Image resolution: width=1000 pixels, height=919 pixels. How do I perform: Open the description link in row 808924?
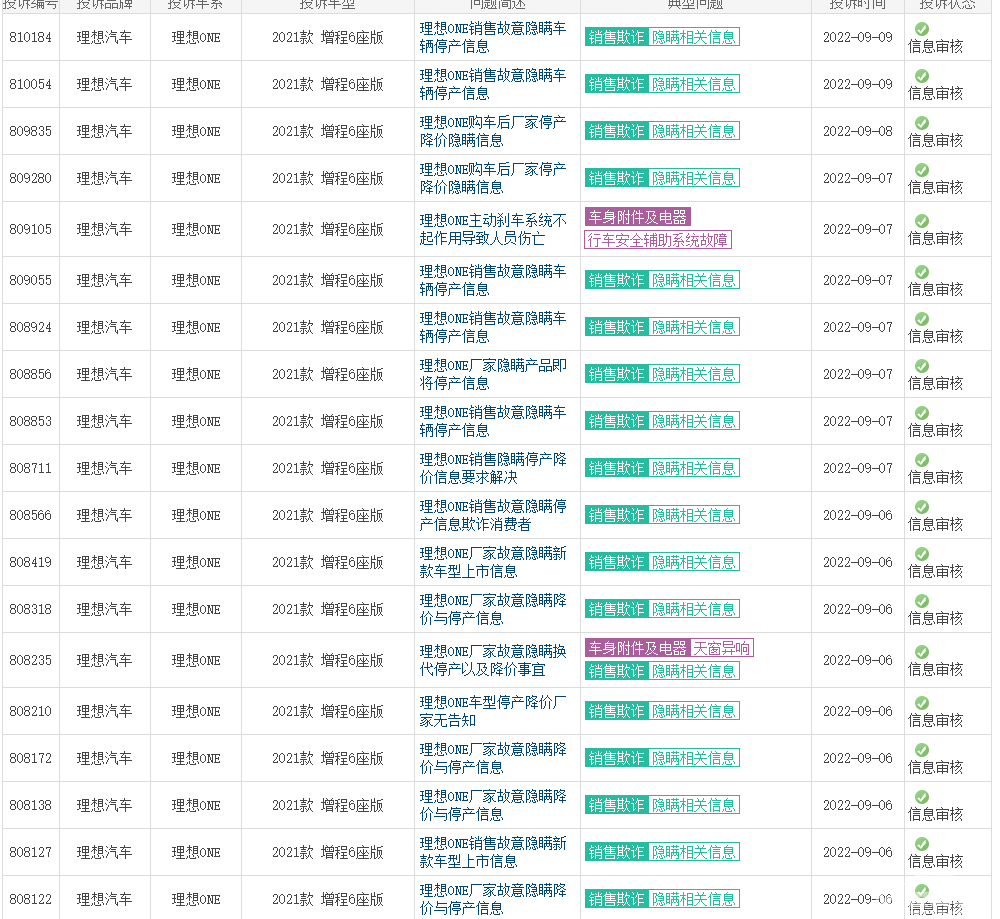493,327
